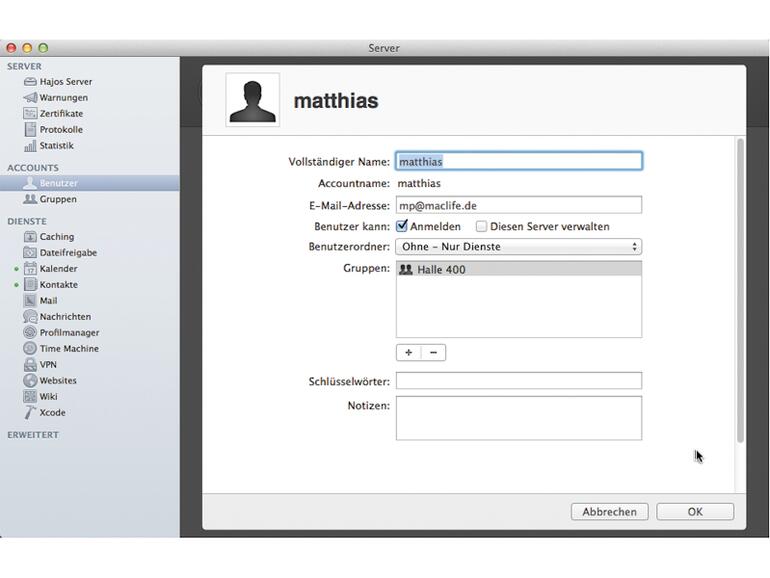Open the Caching service icon
Image resolution: width=770 pixels, height=578 pixels.
(30, 237)
